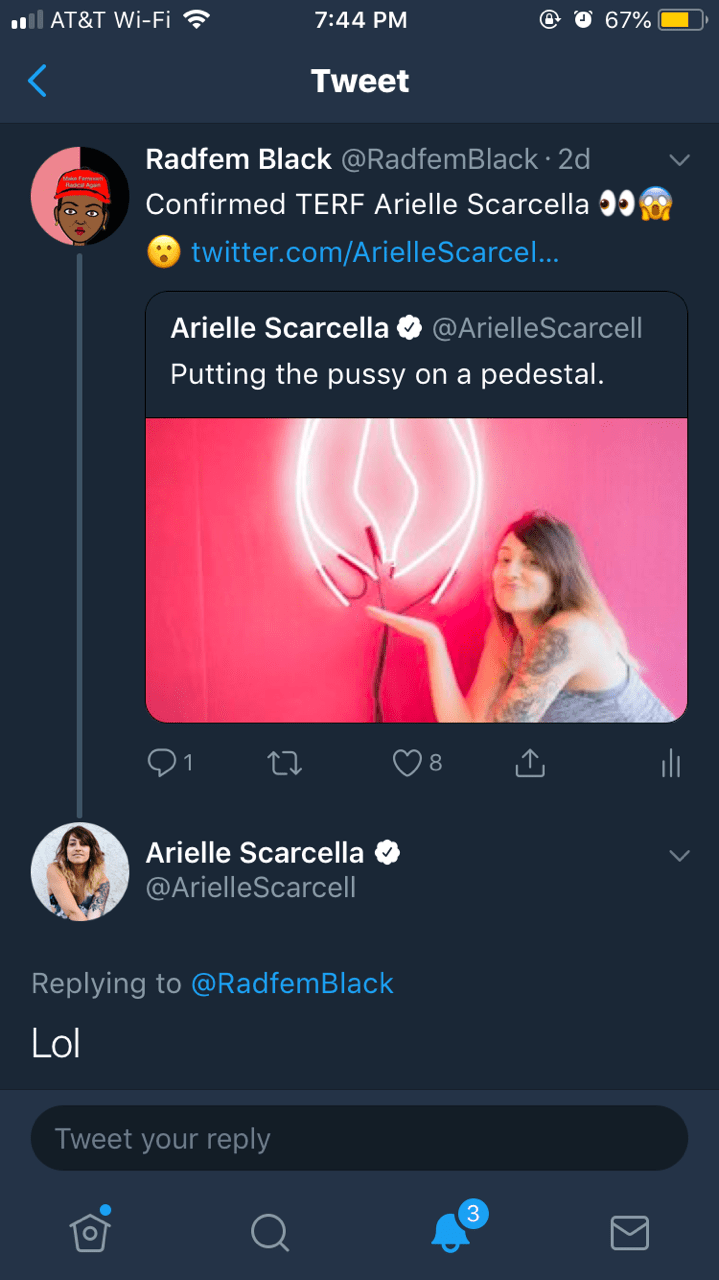719x1280 pixels.
Task: Share the tweet via share icon
Action: coord(530,764)
